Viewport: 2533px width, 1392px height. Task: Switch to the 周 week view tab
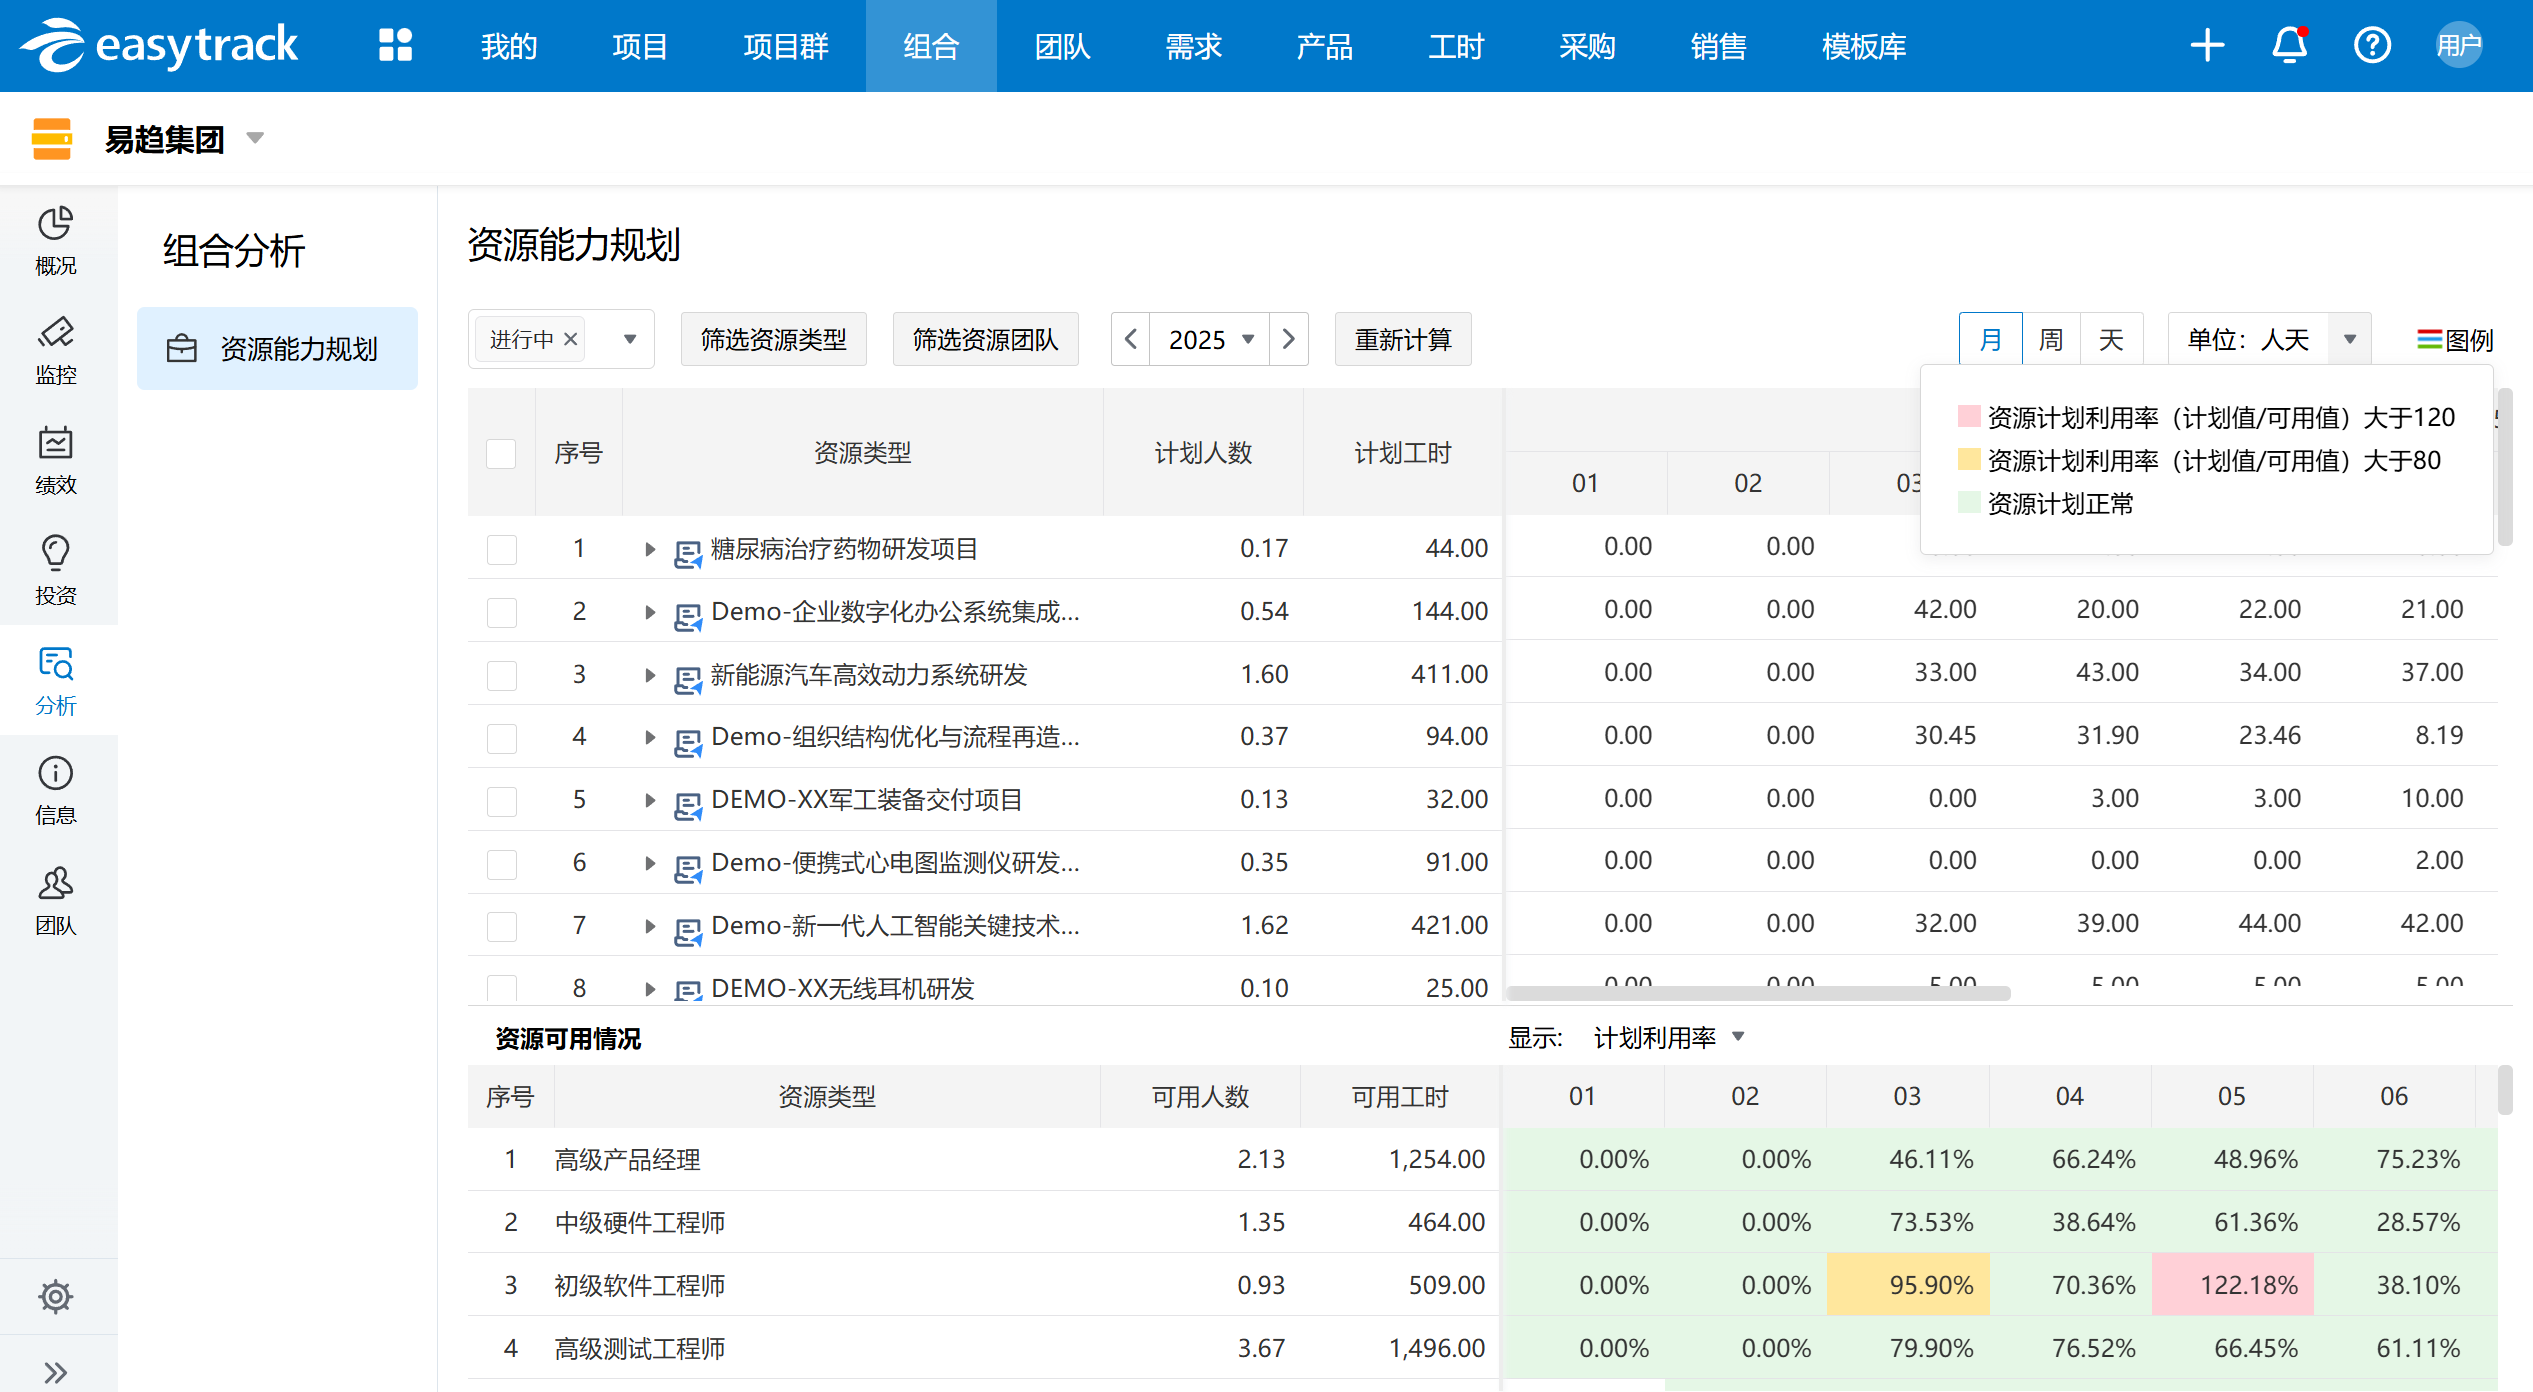(2050, 340)
